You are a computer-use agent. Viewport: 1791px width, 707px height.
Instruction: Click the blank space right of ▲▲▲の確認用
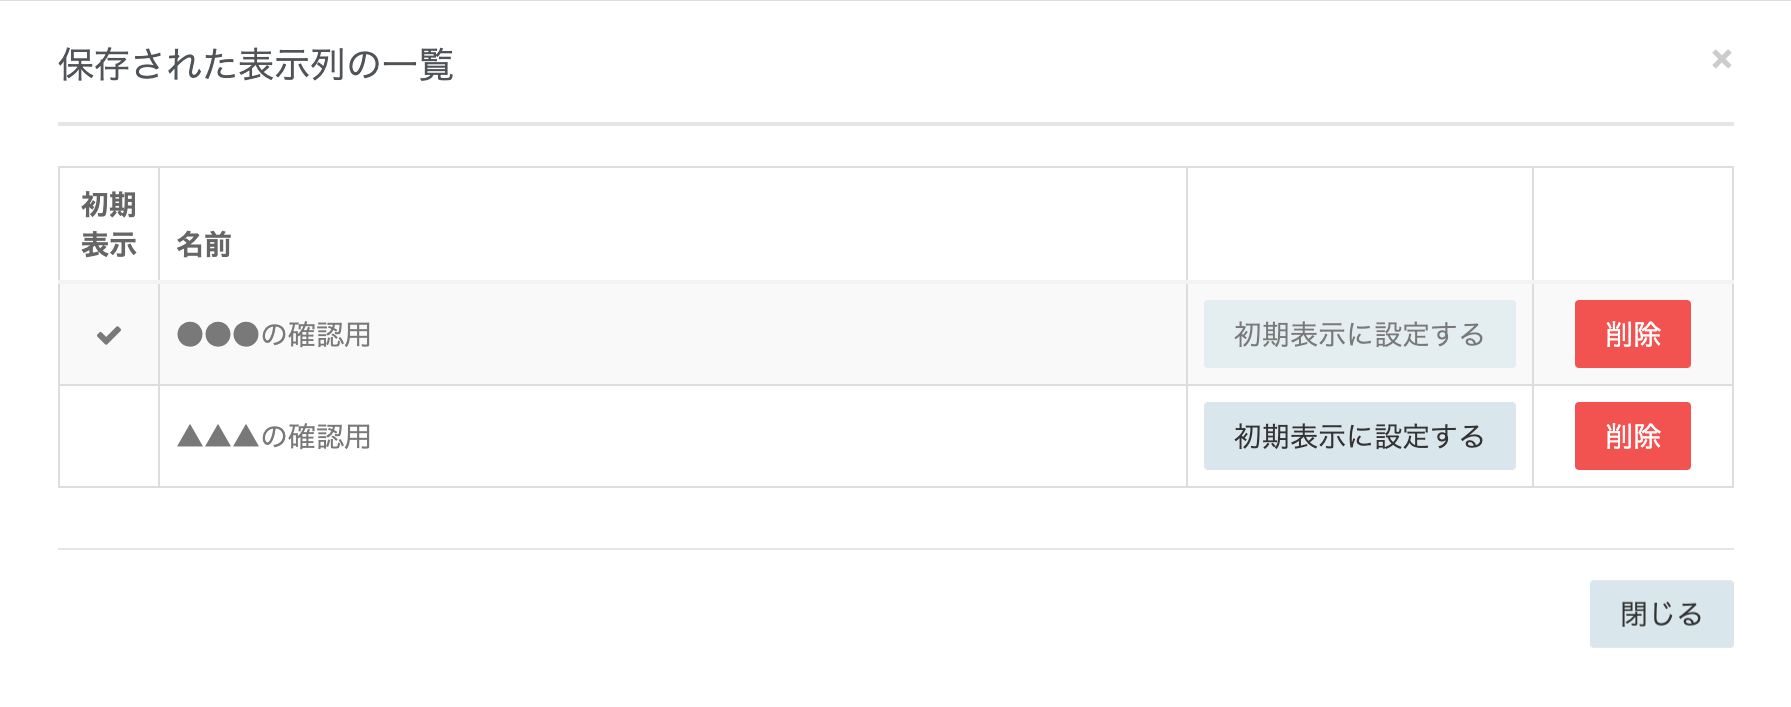tap(780, 437)
